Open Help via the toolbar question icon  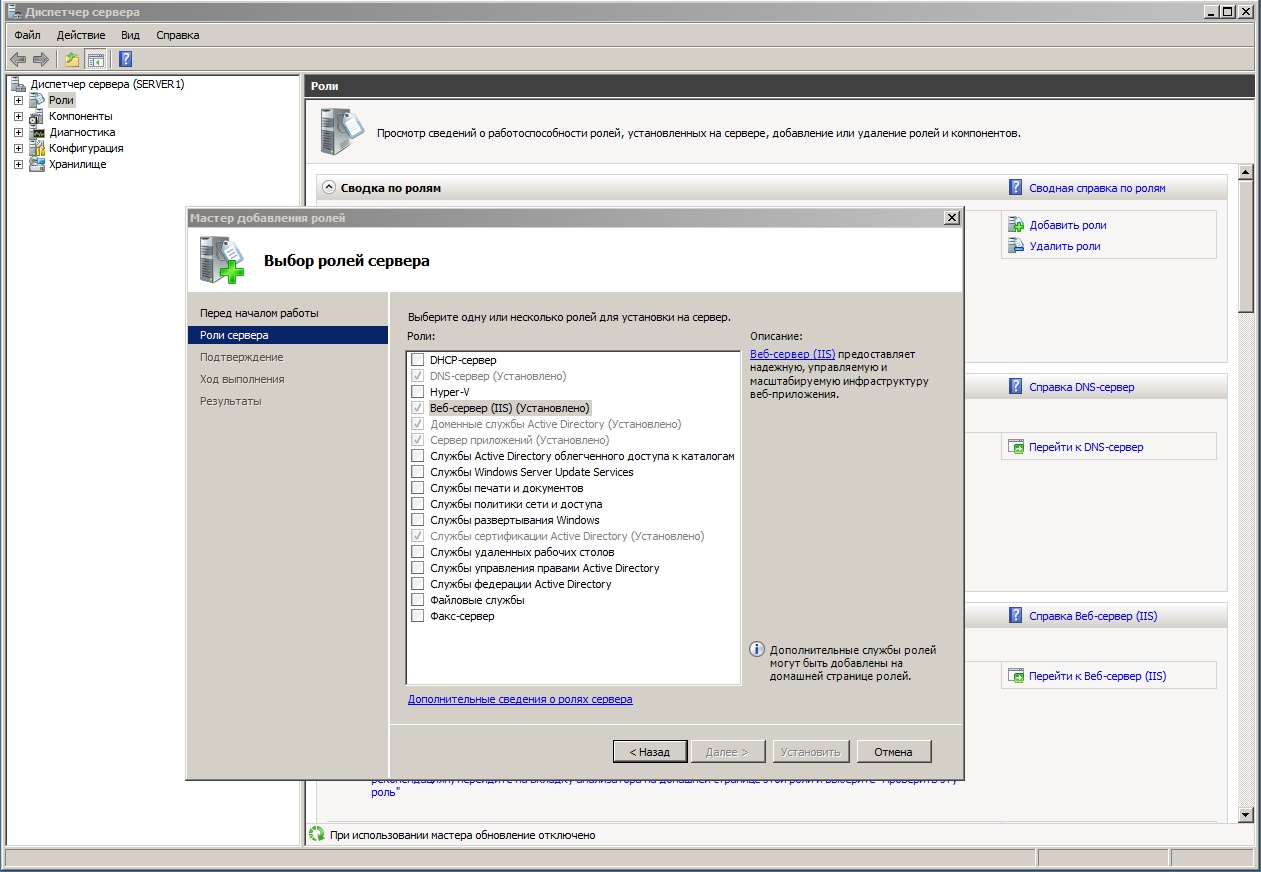click(x=126, y=59)
